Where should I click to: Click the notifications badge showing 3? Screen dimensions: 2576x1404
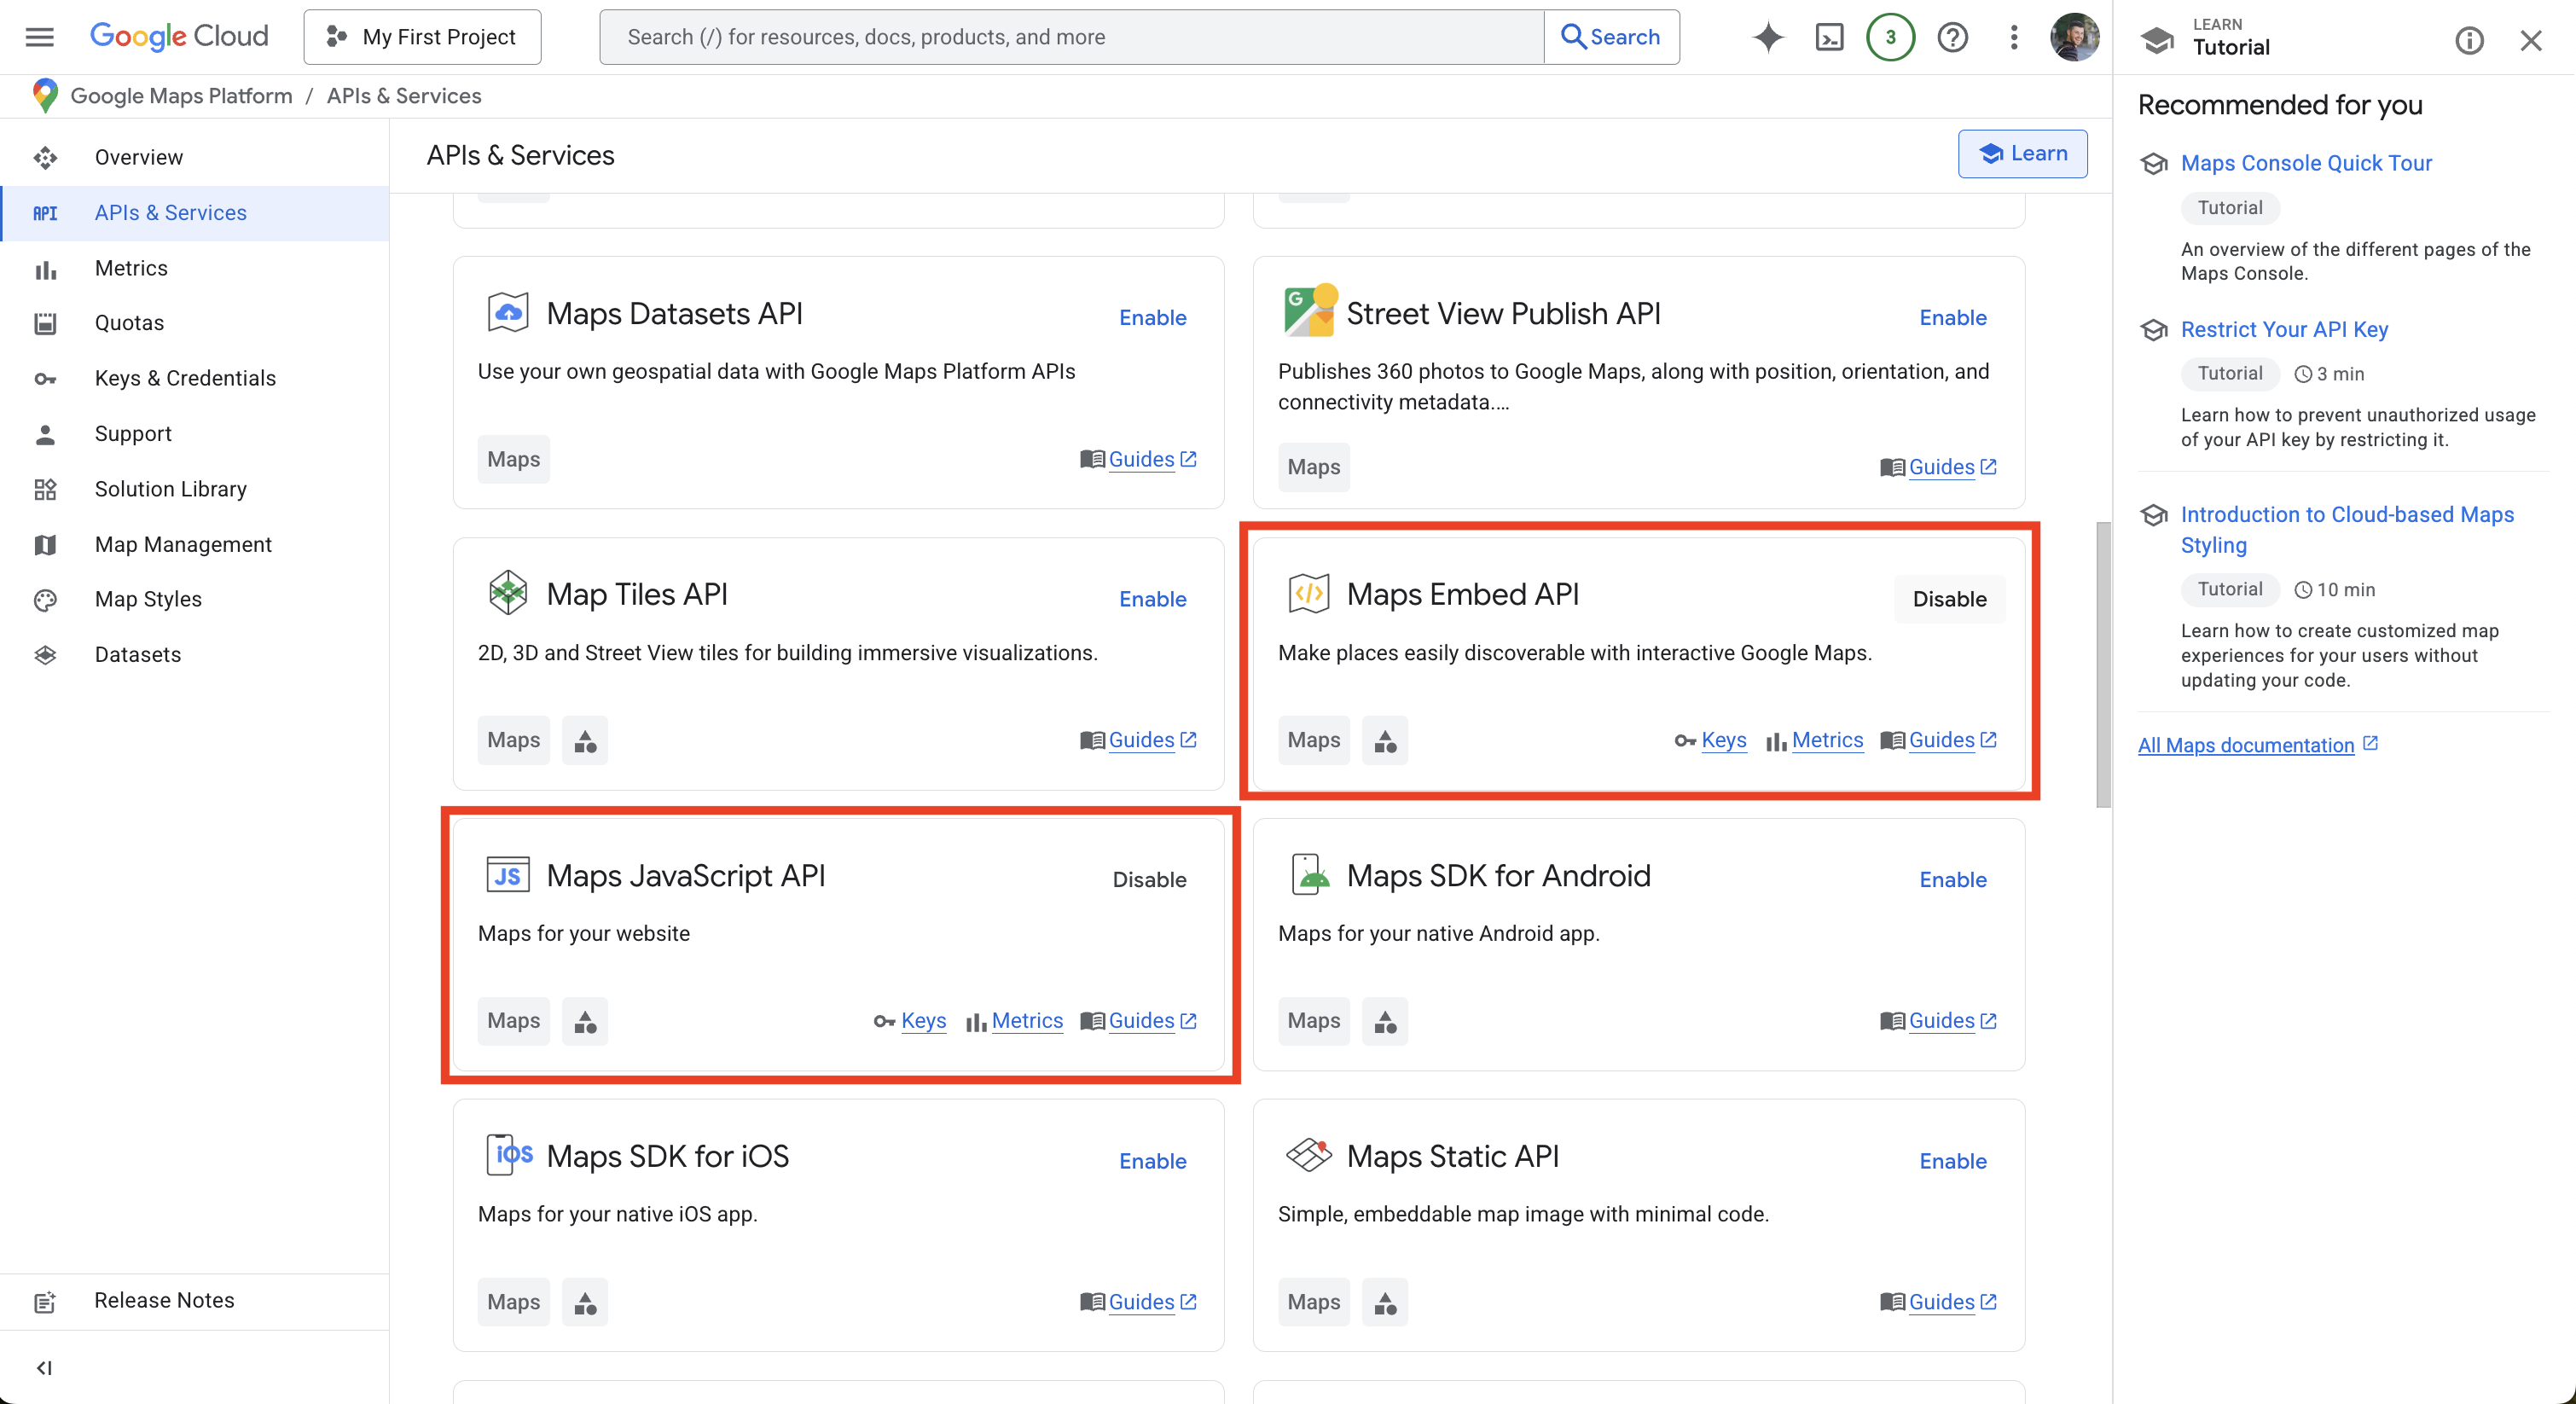[x=1890, y=37]
